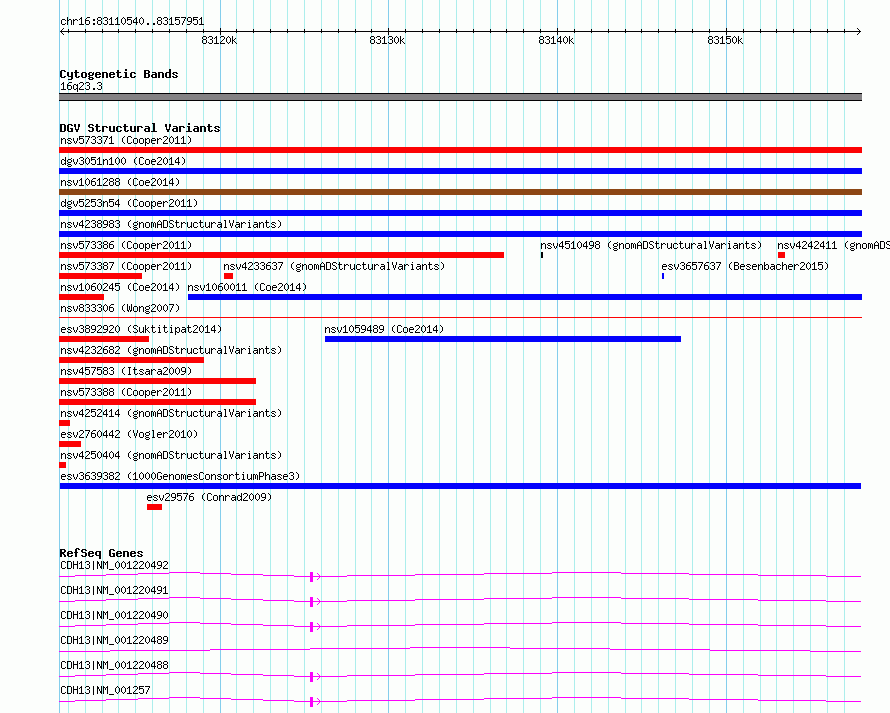Screen dimensions: 890x713
Task: Click exon marker on CDH13|NM_001220490 track
Action: tap(312, 627)
